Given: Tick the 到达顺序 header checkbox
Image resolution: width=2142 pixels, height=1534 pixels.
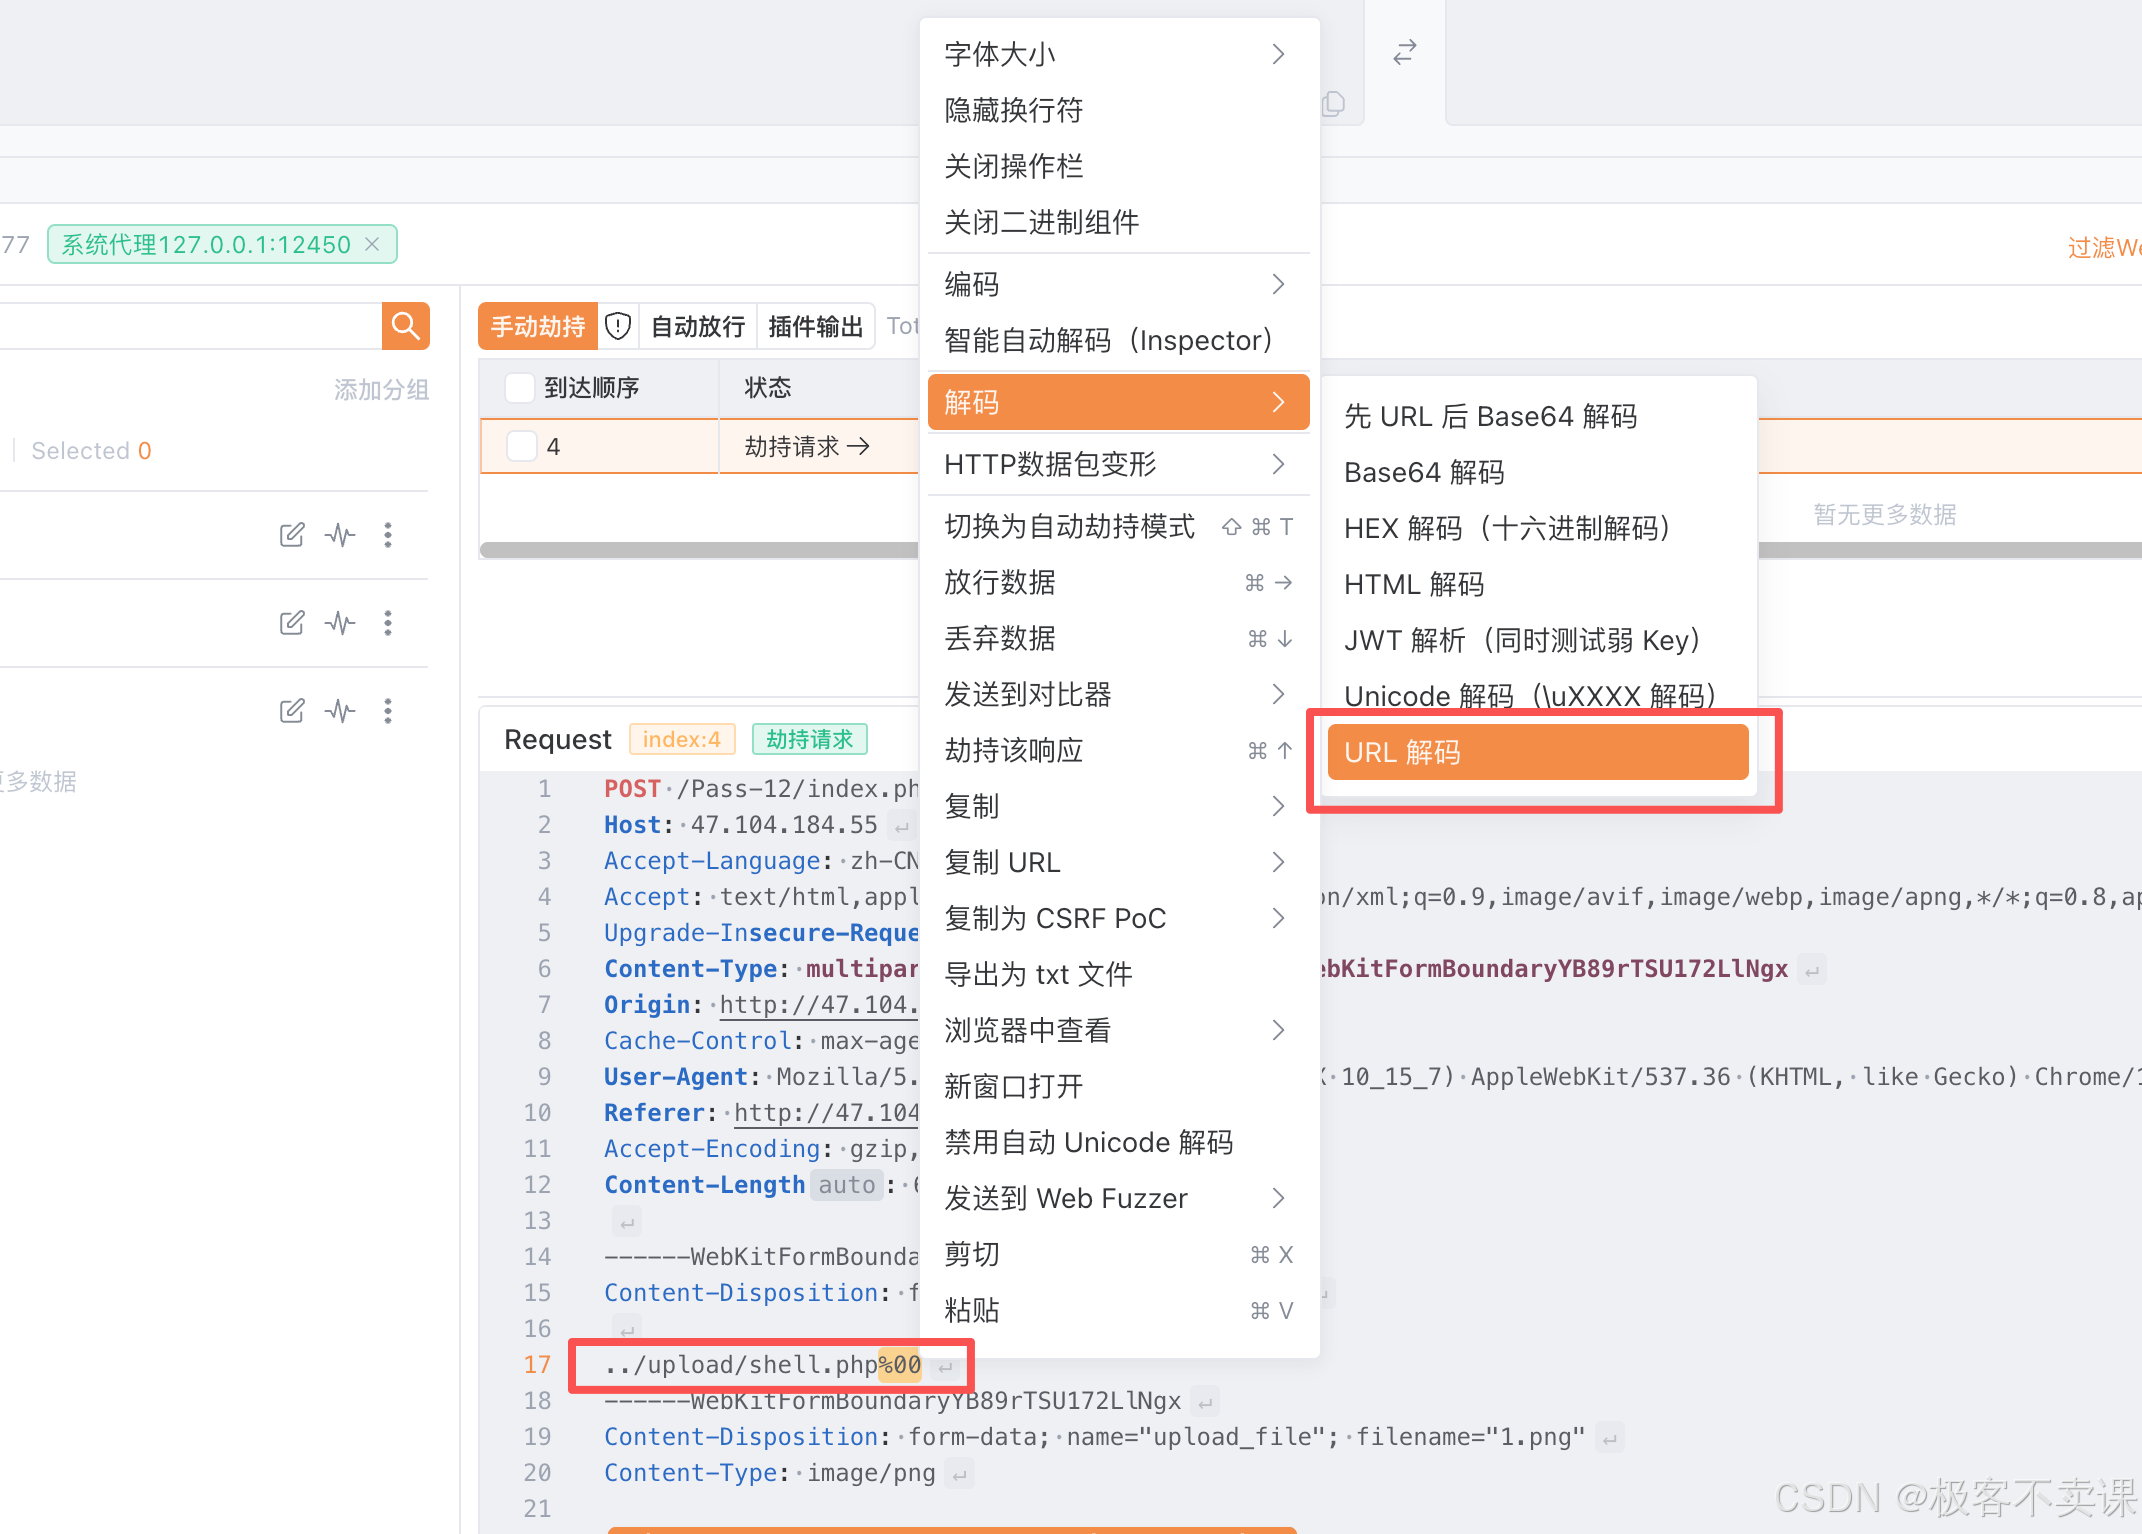Looking at the screenshot, I should tap(520, 387).
